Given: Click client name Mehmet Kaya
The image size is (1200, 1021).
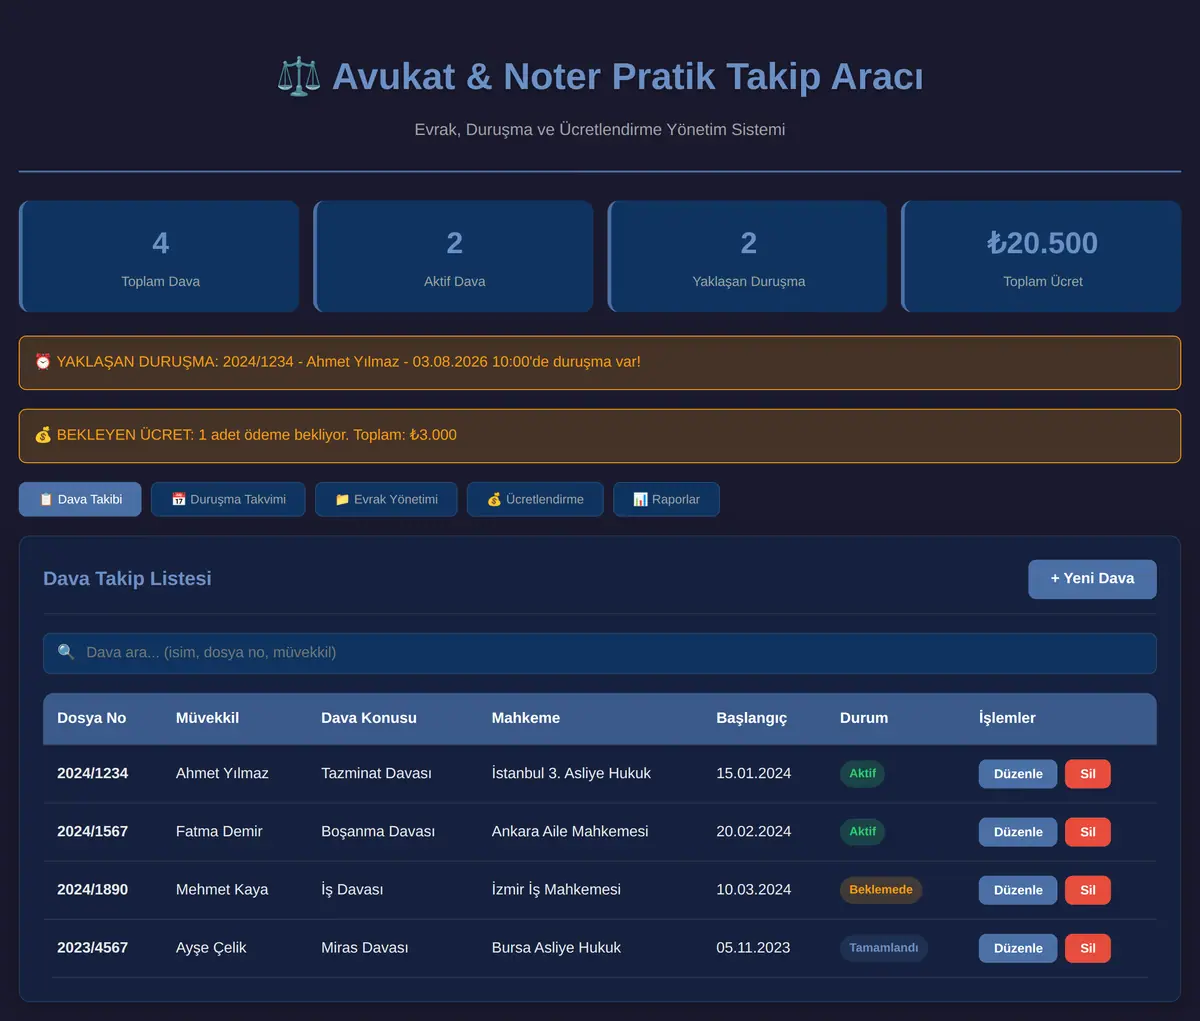Looking at the screenshot, I should click(222, 889).
